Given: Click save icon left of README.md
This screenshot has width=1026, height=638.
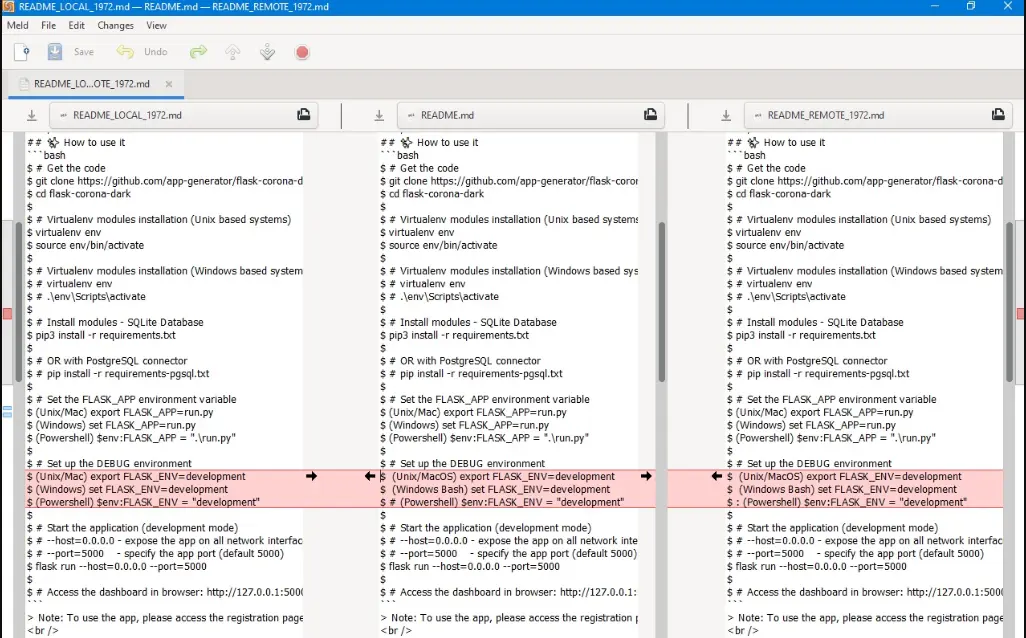Looking at the screenshot, I should point(379,116).
